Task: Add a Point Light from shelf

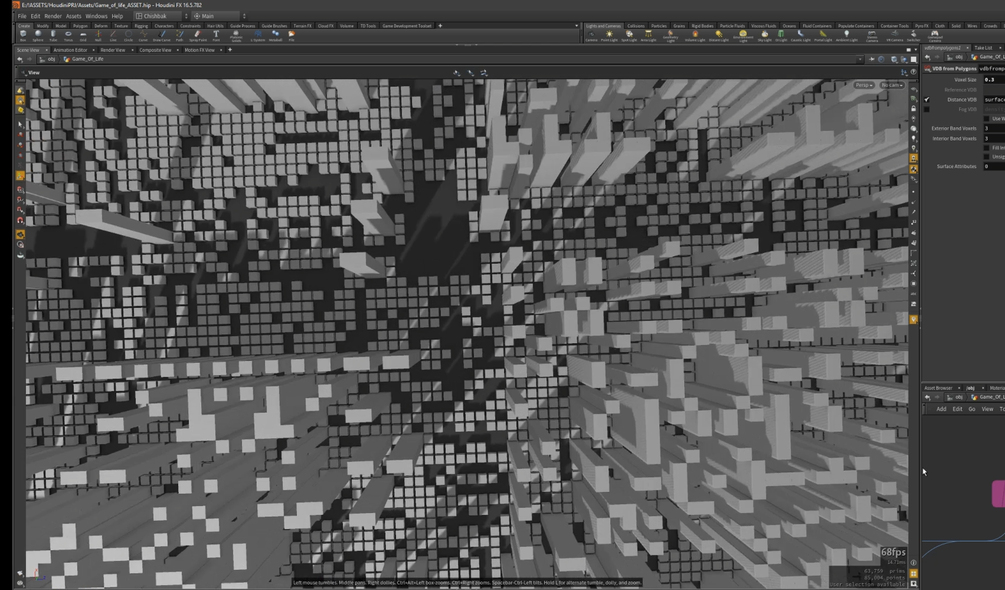Action: (x=609, y=35)
